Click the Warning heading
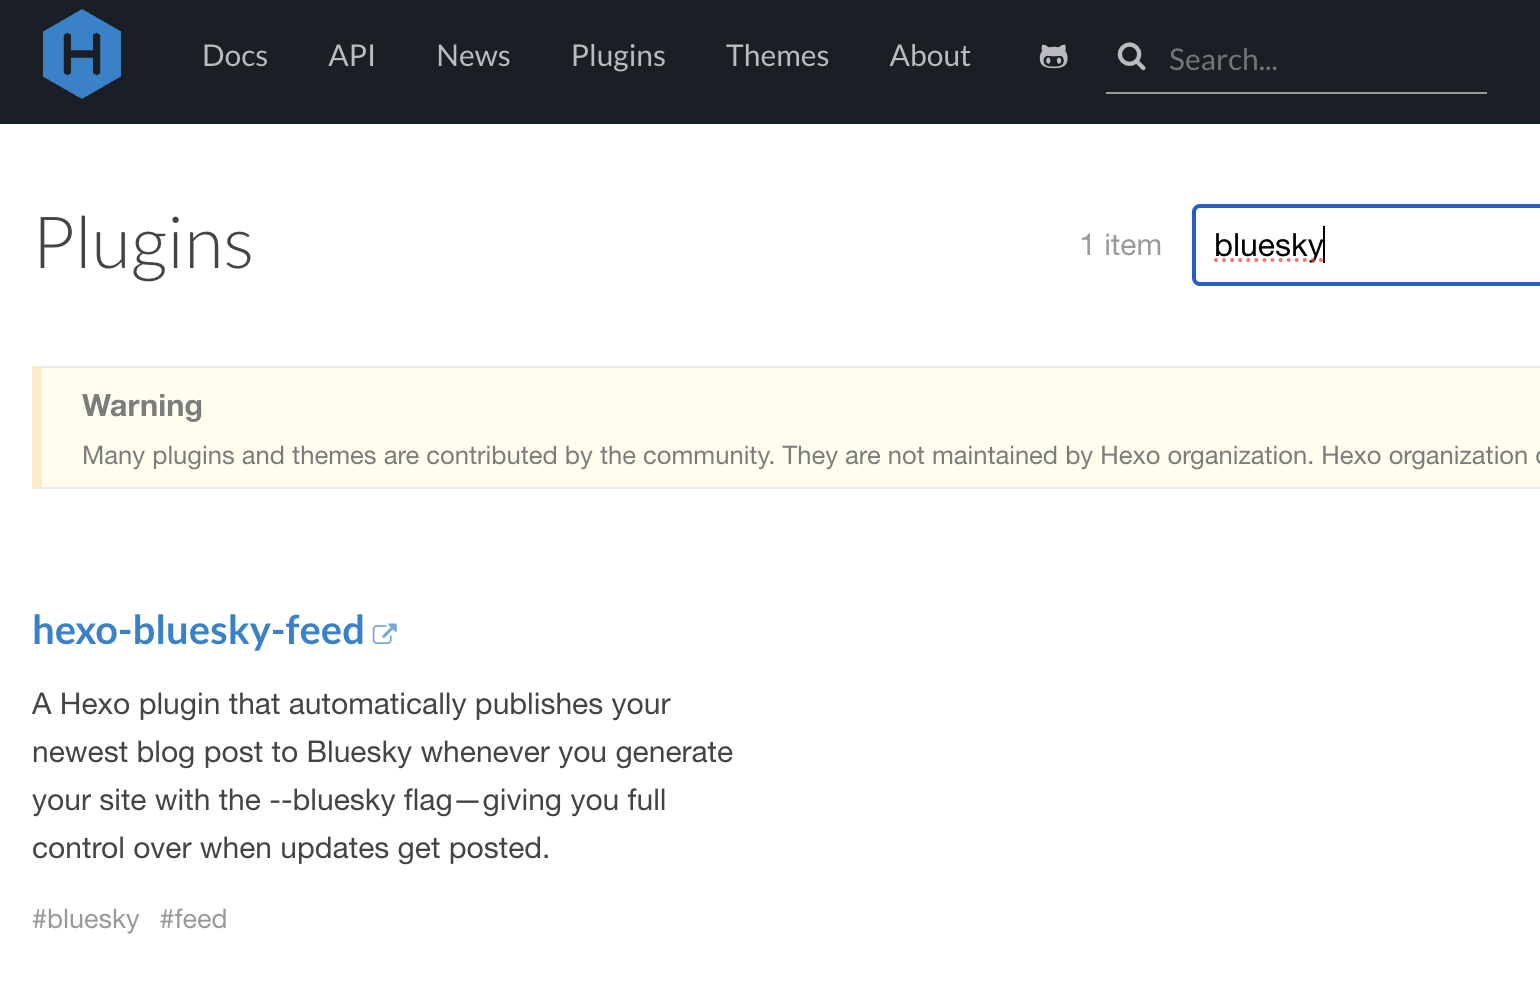This screenshot has height=982, width=1540. [142, 405]
